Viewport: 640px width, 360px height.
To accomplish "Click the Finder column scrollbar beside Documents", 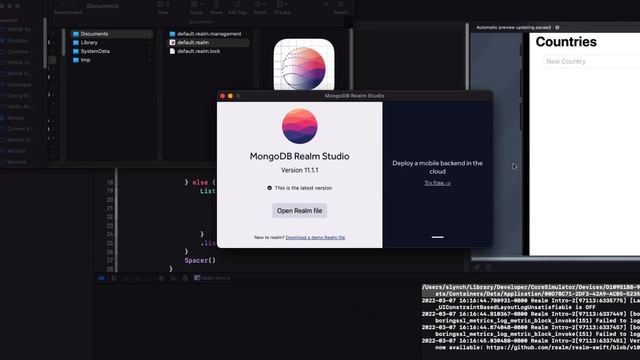I will click(x=64, y=42).
